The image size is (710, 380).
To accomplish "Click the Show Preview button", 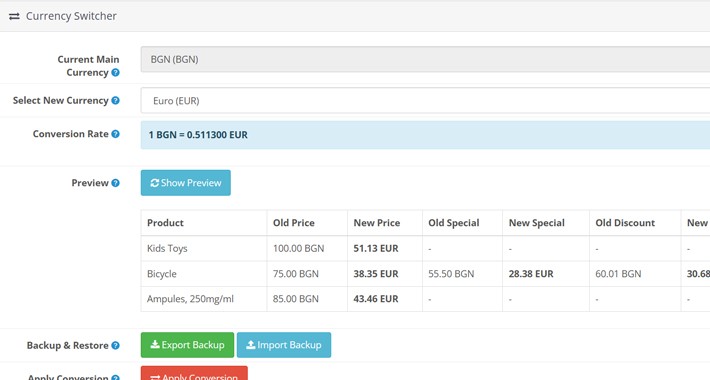I will (x=186, y=183).
